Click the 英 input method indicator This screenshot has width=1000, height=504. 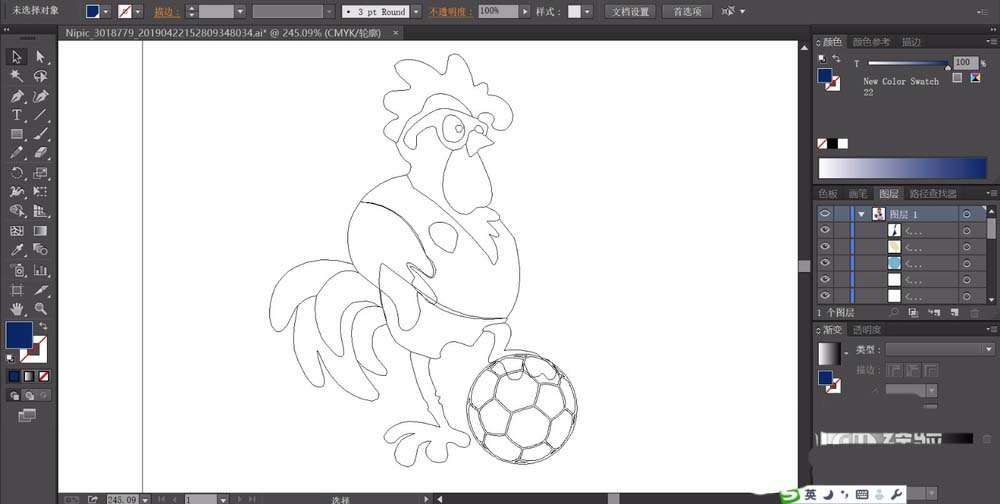(810, 494)
